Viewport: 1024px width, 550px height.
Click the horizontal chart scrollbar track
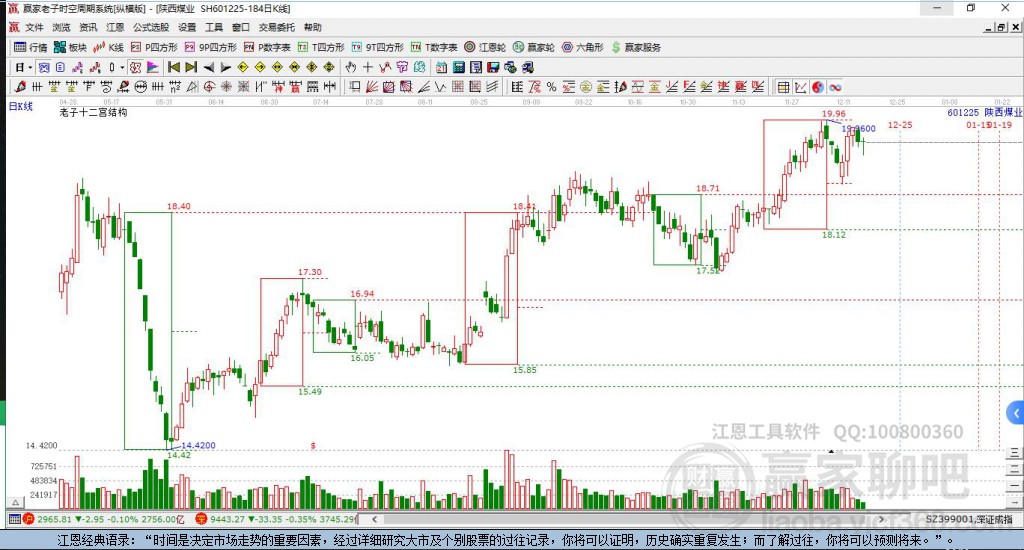(627, 519)
